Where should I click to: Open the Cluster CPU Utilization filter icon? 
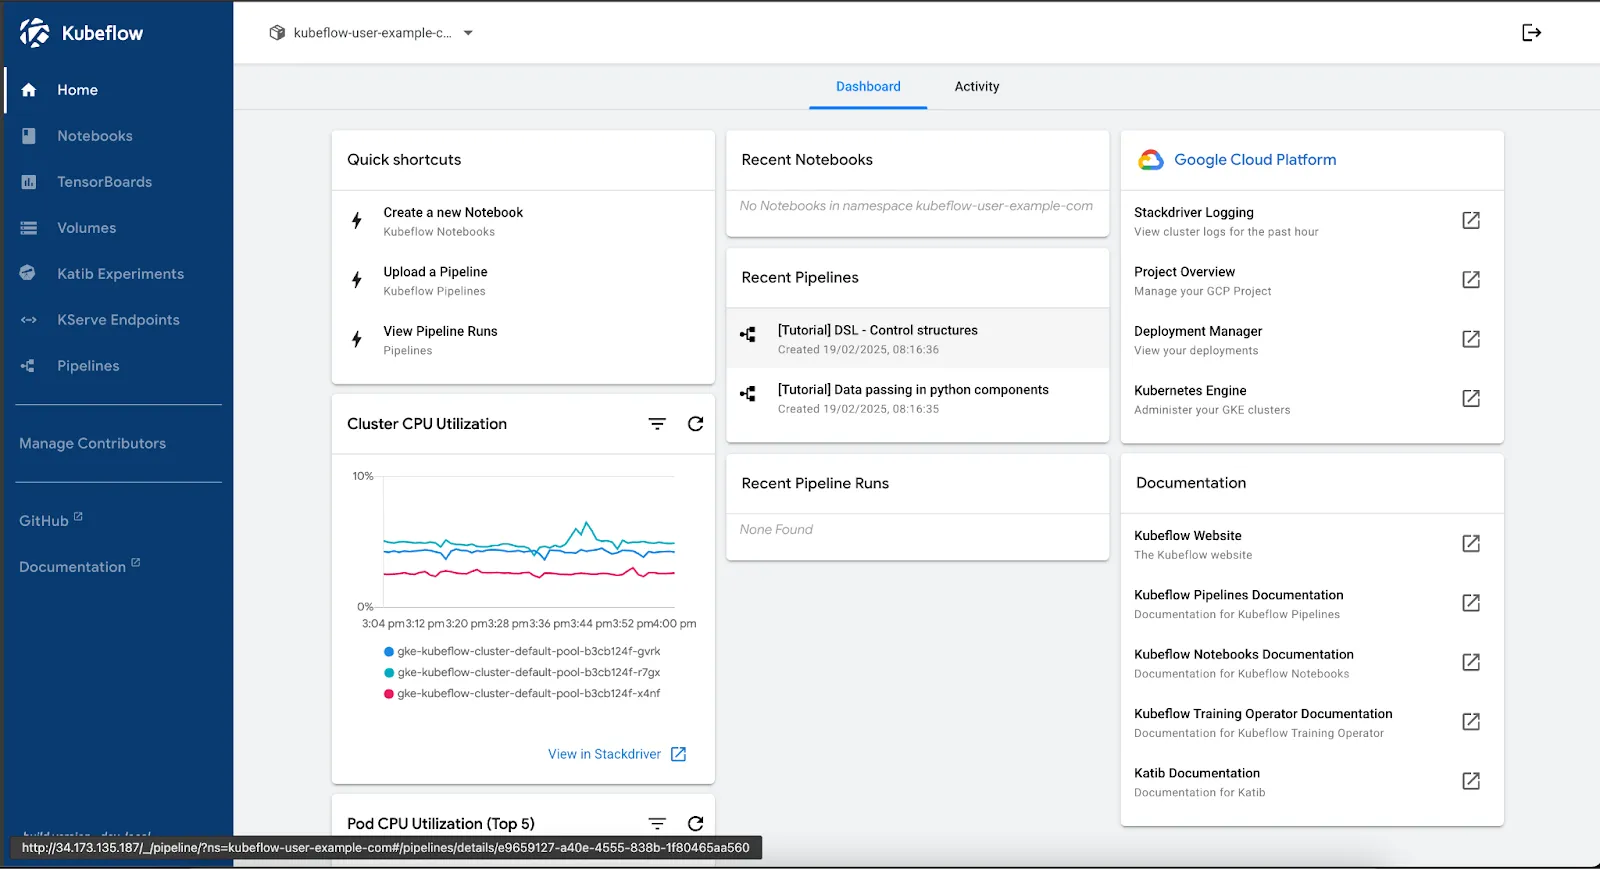(657, 424)
